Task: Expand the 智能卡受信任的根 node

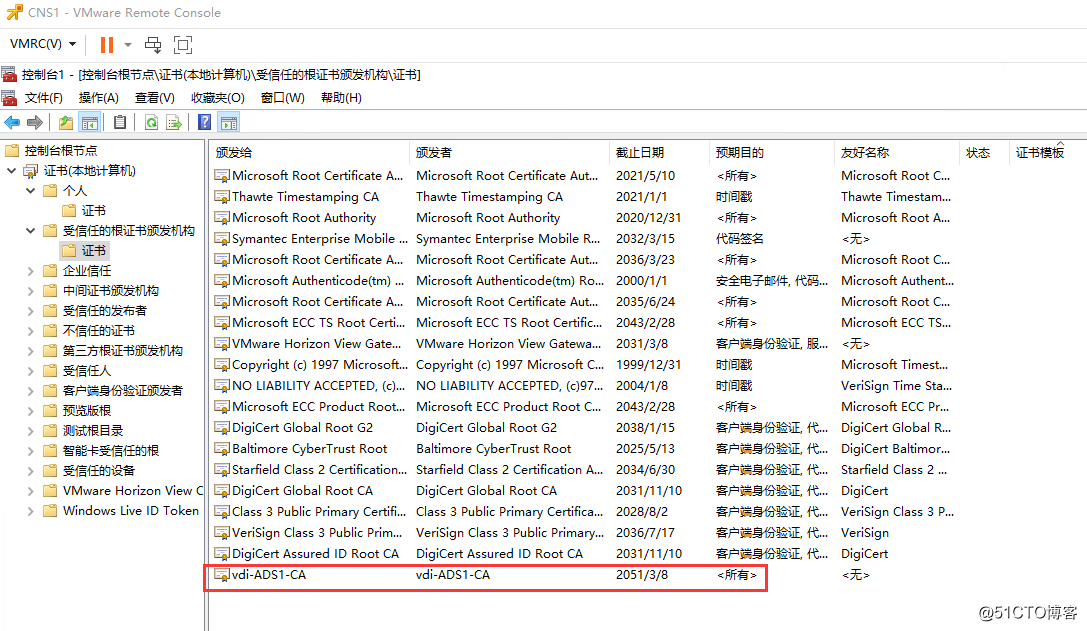Action: [31, 451]
